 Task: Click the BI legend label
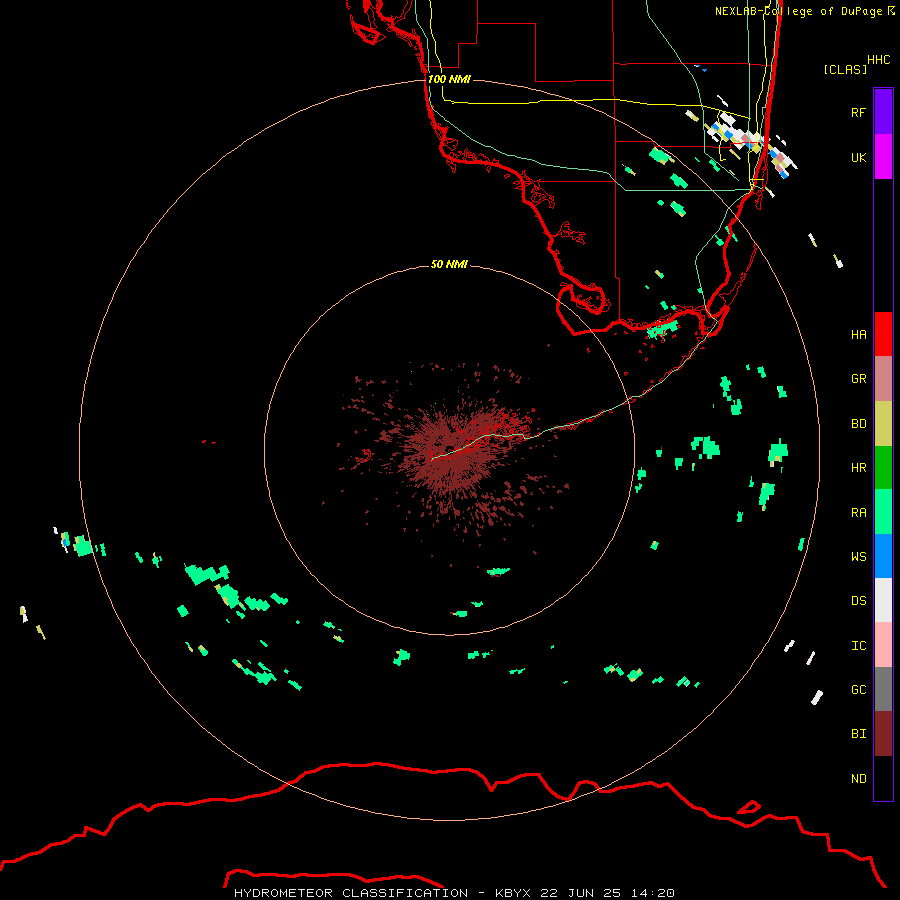click(858, 734)
